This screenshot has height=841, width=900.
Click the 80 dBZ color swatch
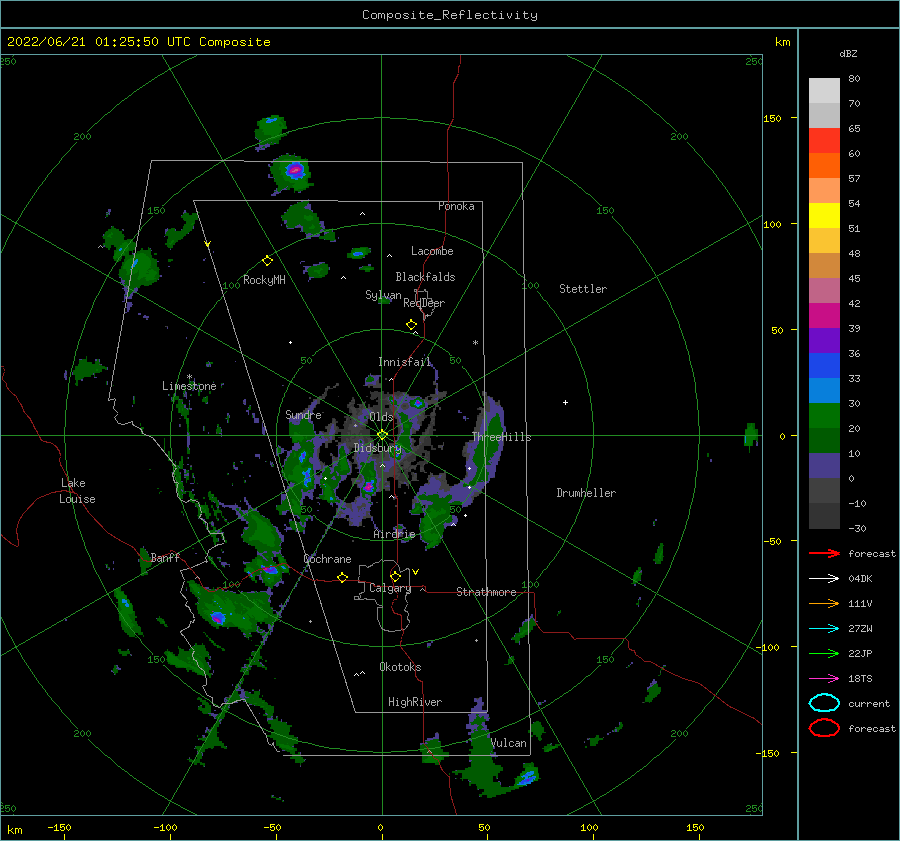824,90
